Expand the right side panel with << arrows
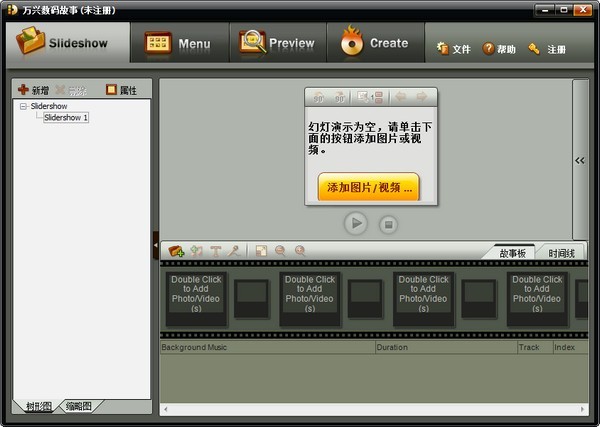The width and height of the screenshot is (600, 427). 580,160
